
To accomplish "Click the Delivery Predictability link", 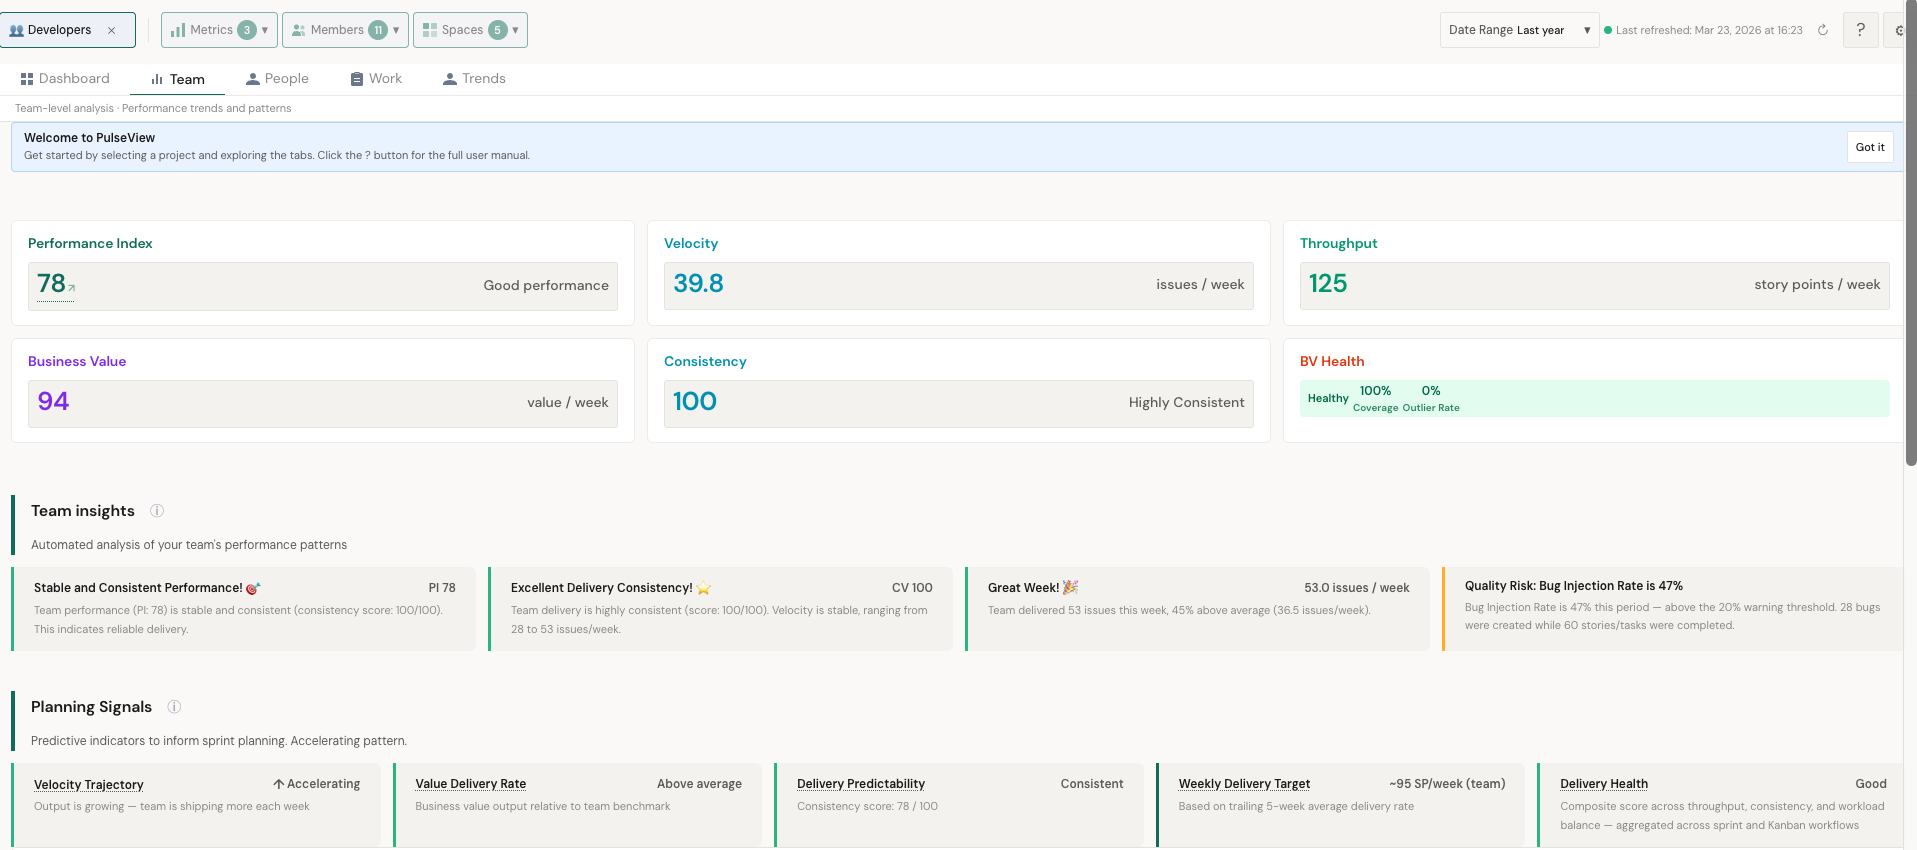I will coord(861,784).
